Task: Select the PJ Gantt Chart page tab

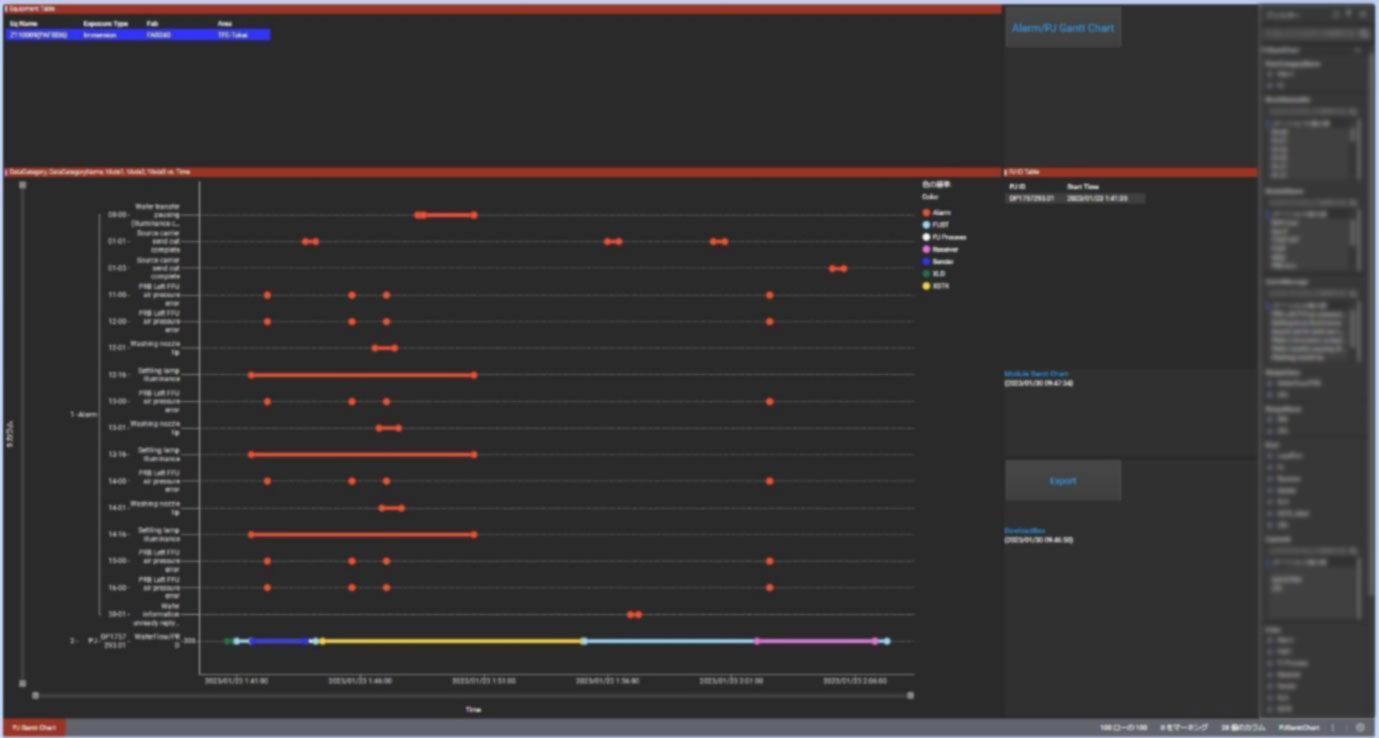Action: [34, 728]
